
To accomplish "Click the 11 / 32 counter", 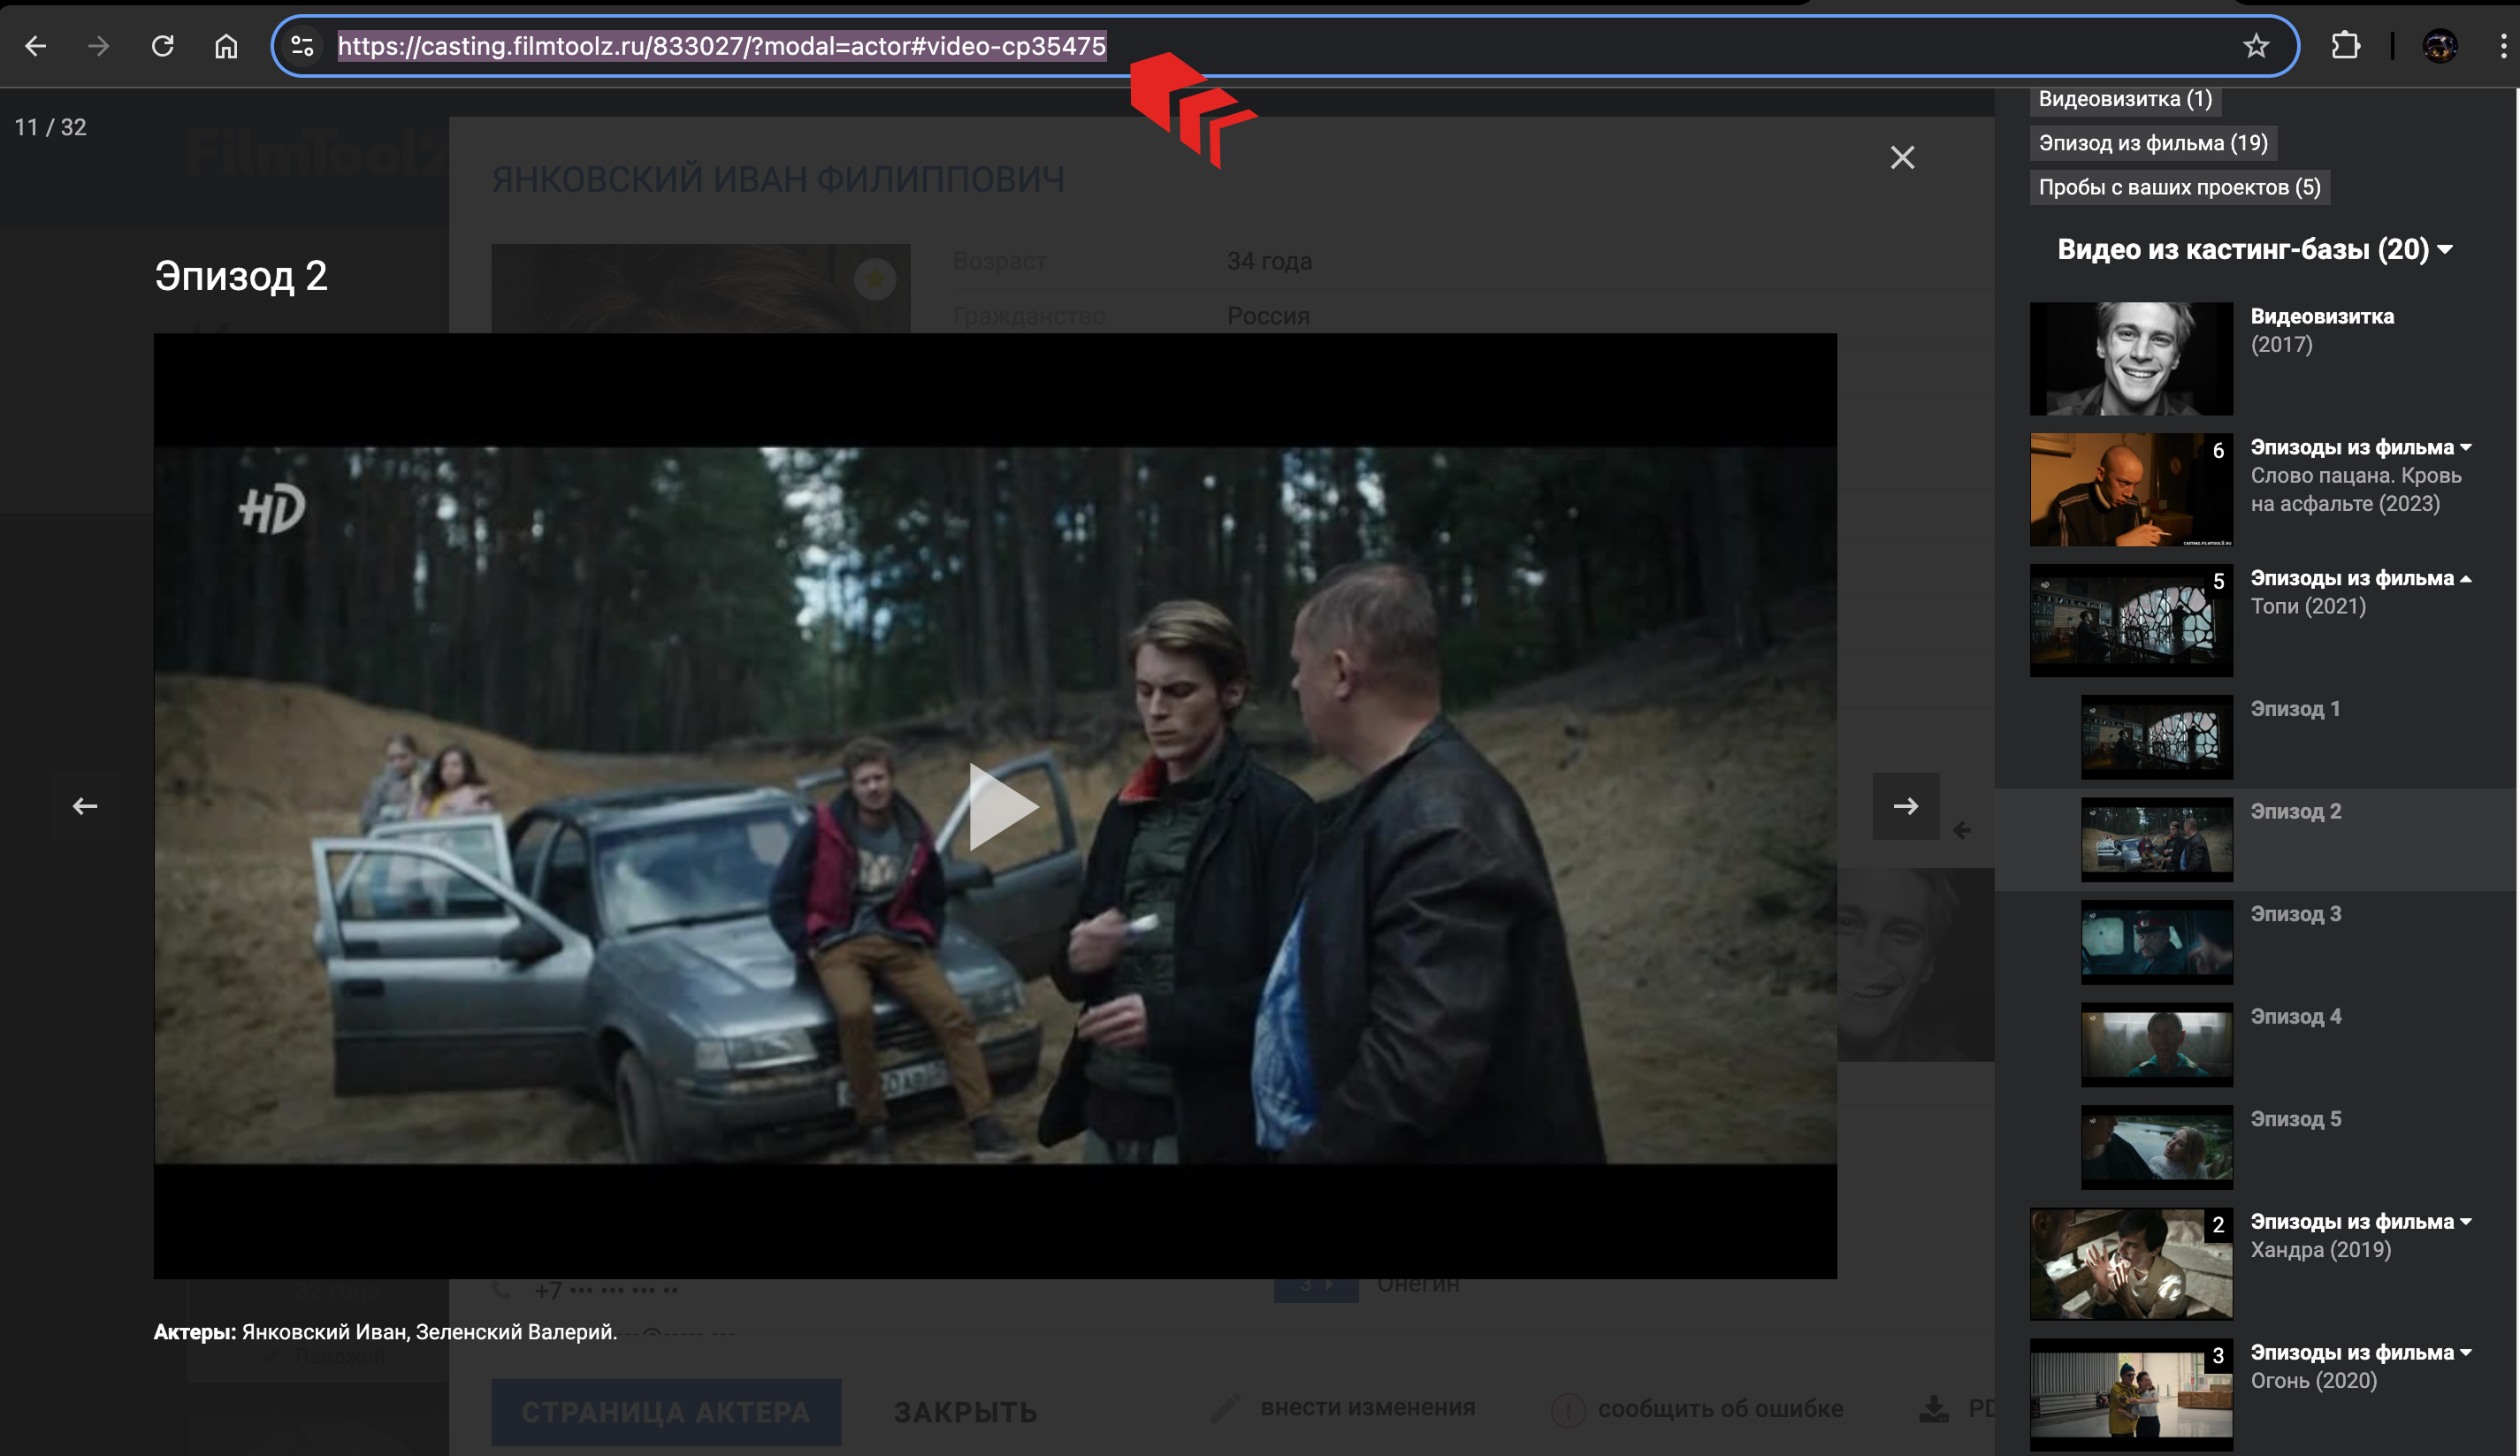I will pyautogui.click(x=50, y=127).
